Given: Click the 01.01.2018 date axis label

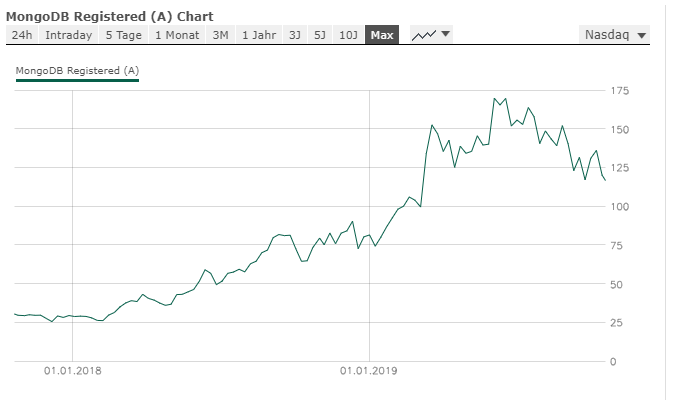Looking at the screenshot, I should point(72,371).
